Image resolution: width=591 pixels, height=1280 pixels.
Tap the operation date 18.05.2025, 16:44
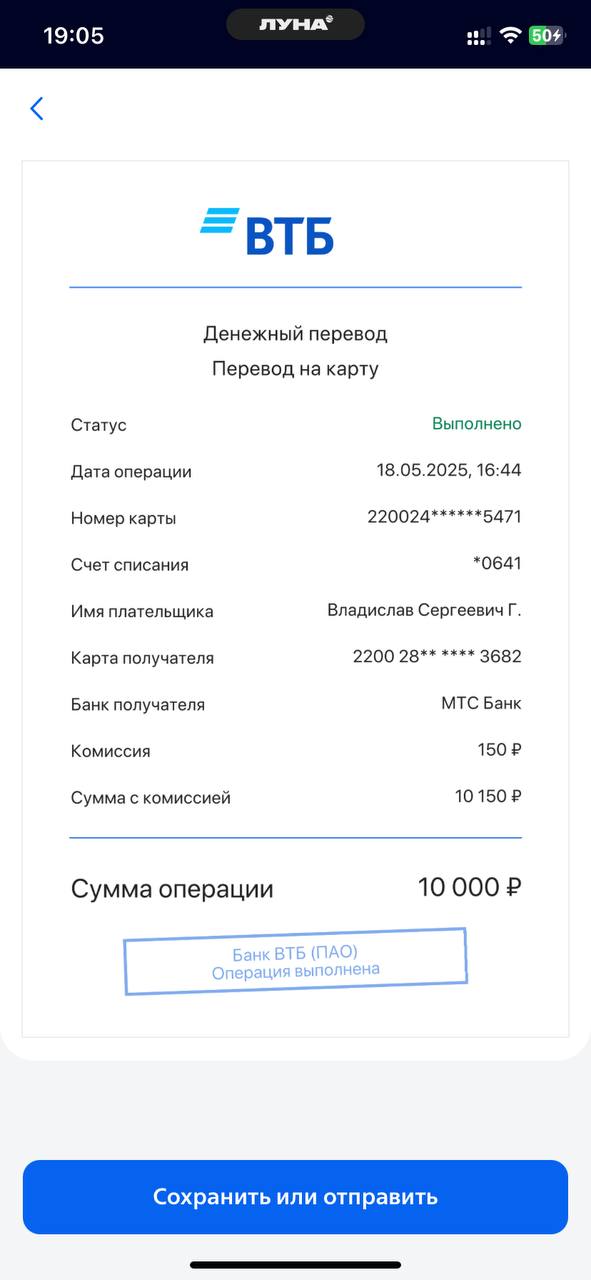click(x=448, y=470)
